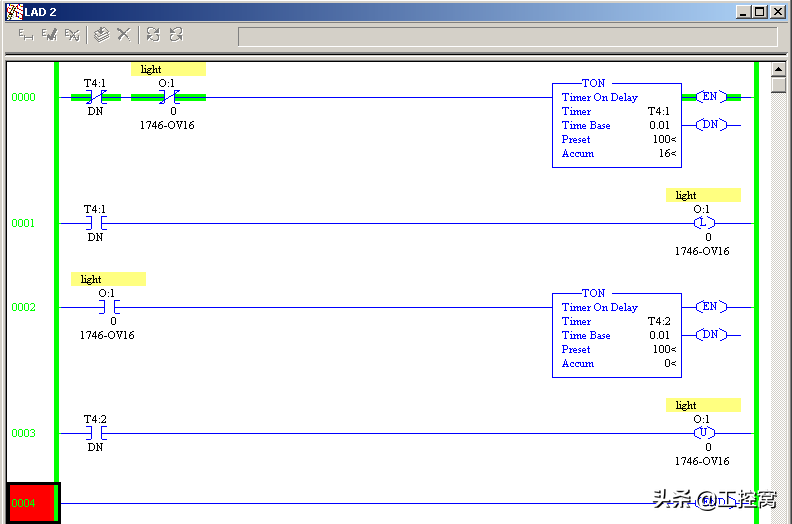Image resolution: width=792 pixels, height=524 pixels.
Task: Select the Latch coil on rung 0001
Action: click(704, 223)
